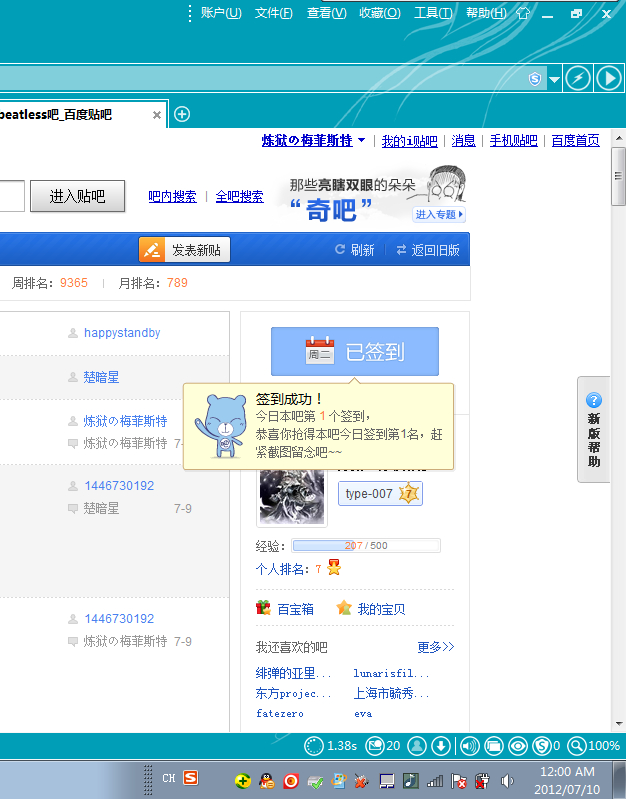This screenshot has height=799, width=626.
Task: Open the 东方projec... bar link
Action: click(x=293, y=694)
